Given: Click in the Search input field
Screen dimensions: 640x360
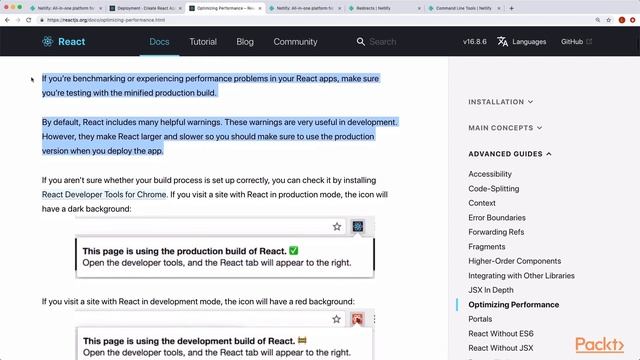Looking at the screenshot, I should 382,42.
